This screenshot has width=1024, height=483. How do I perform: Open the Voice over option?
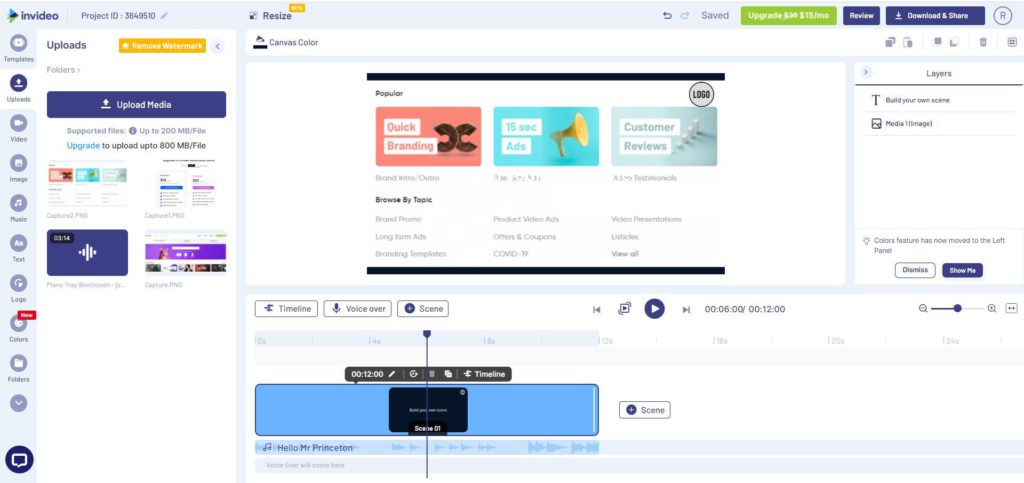pos(358,309)
